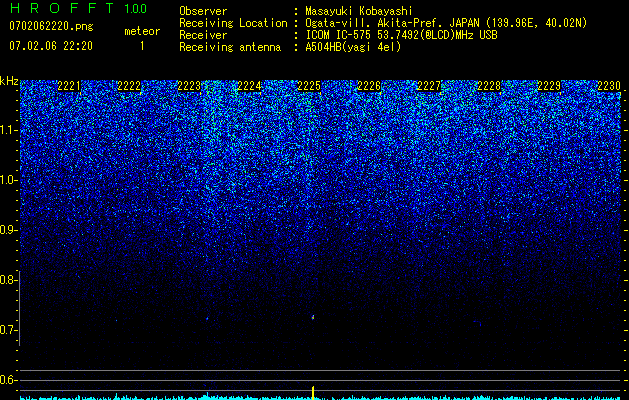Click the 0.9 frequency axis label
The height and width of the screenshot is (400, 629).
(x=9, y=230)
